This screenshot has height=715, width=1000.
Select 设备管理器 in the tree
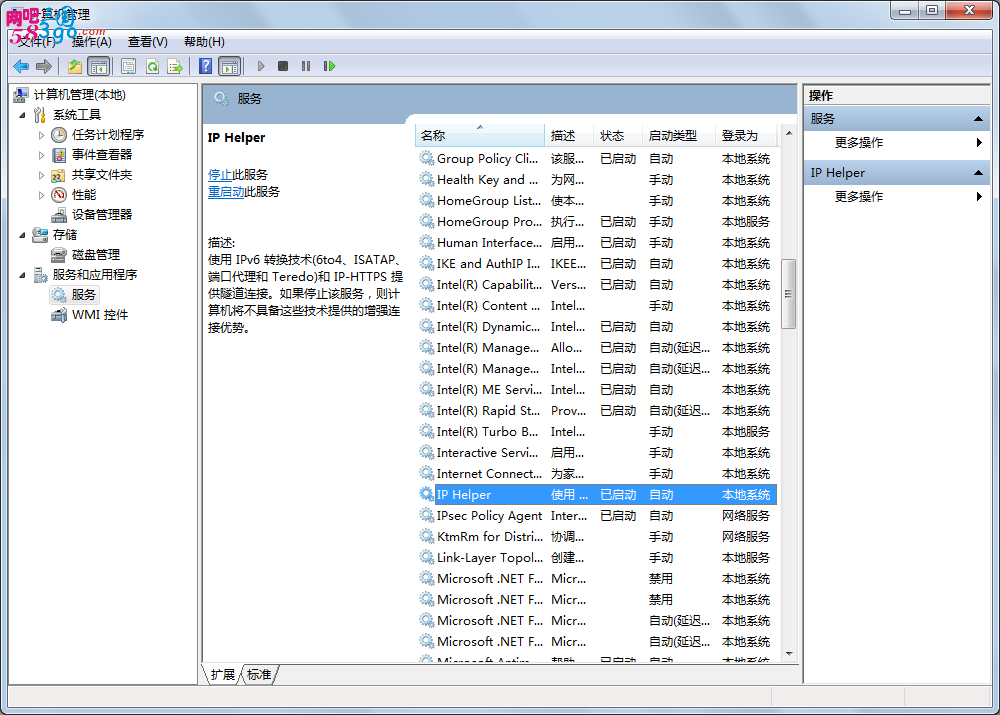[101, 215]
